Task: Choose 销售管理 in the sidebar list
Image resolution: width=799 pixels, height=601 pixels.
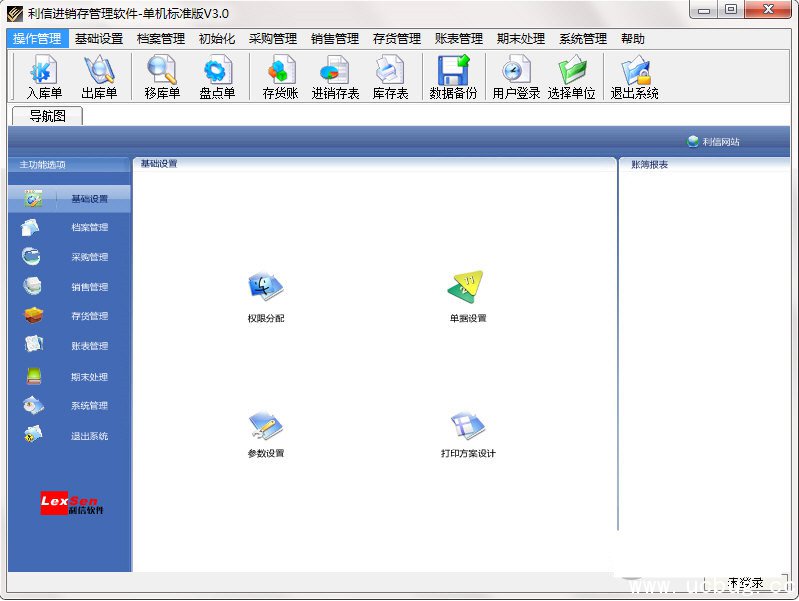Action: point(89,287)
